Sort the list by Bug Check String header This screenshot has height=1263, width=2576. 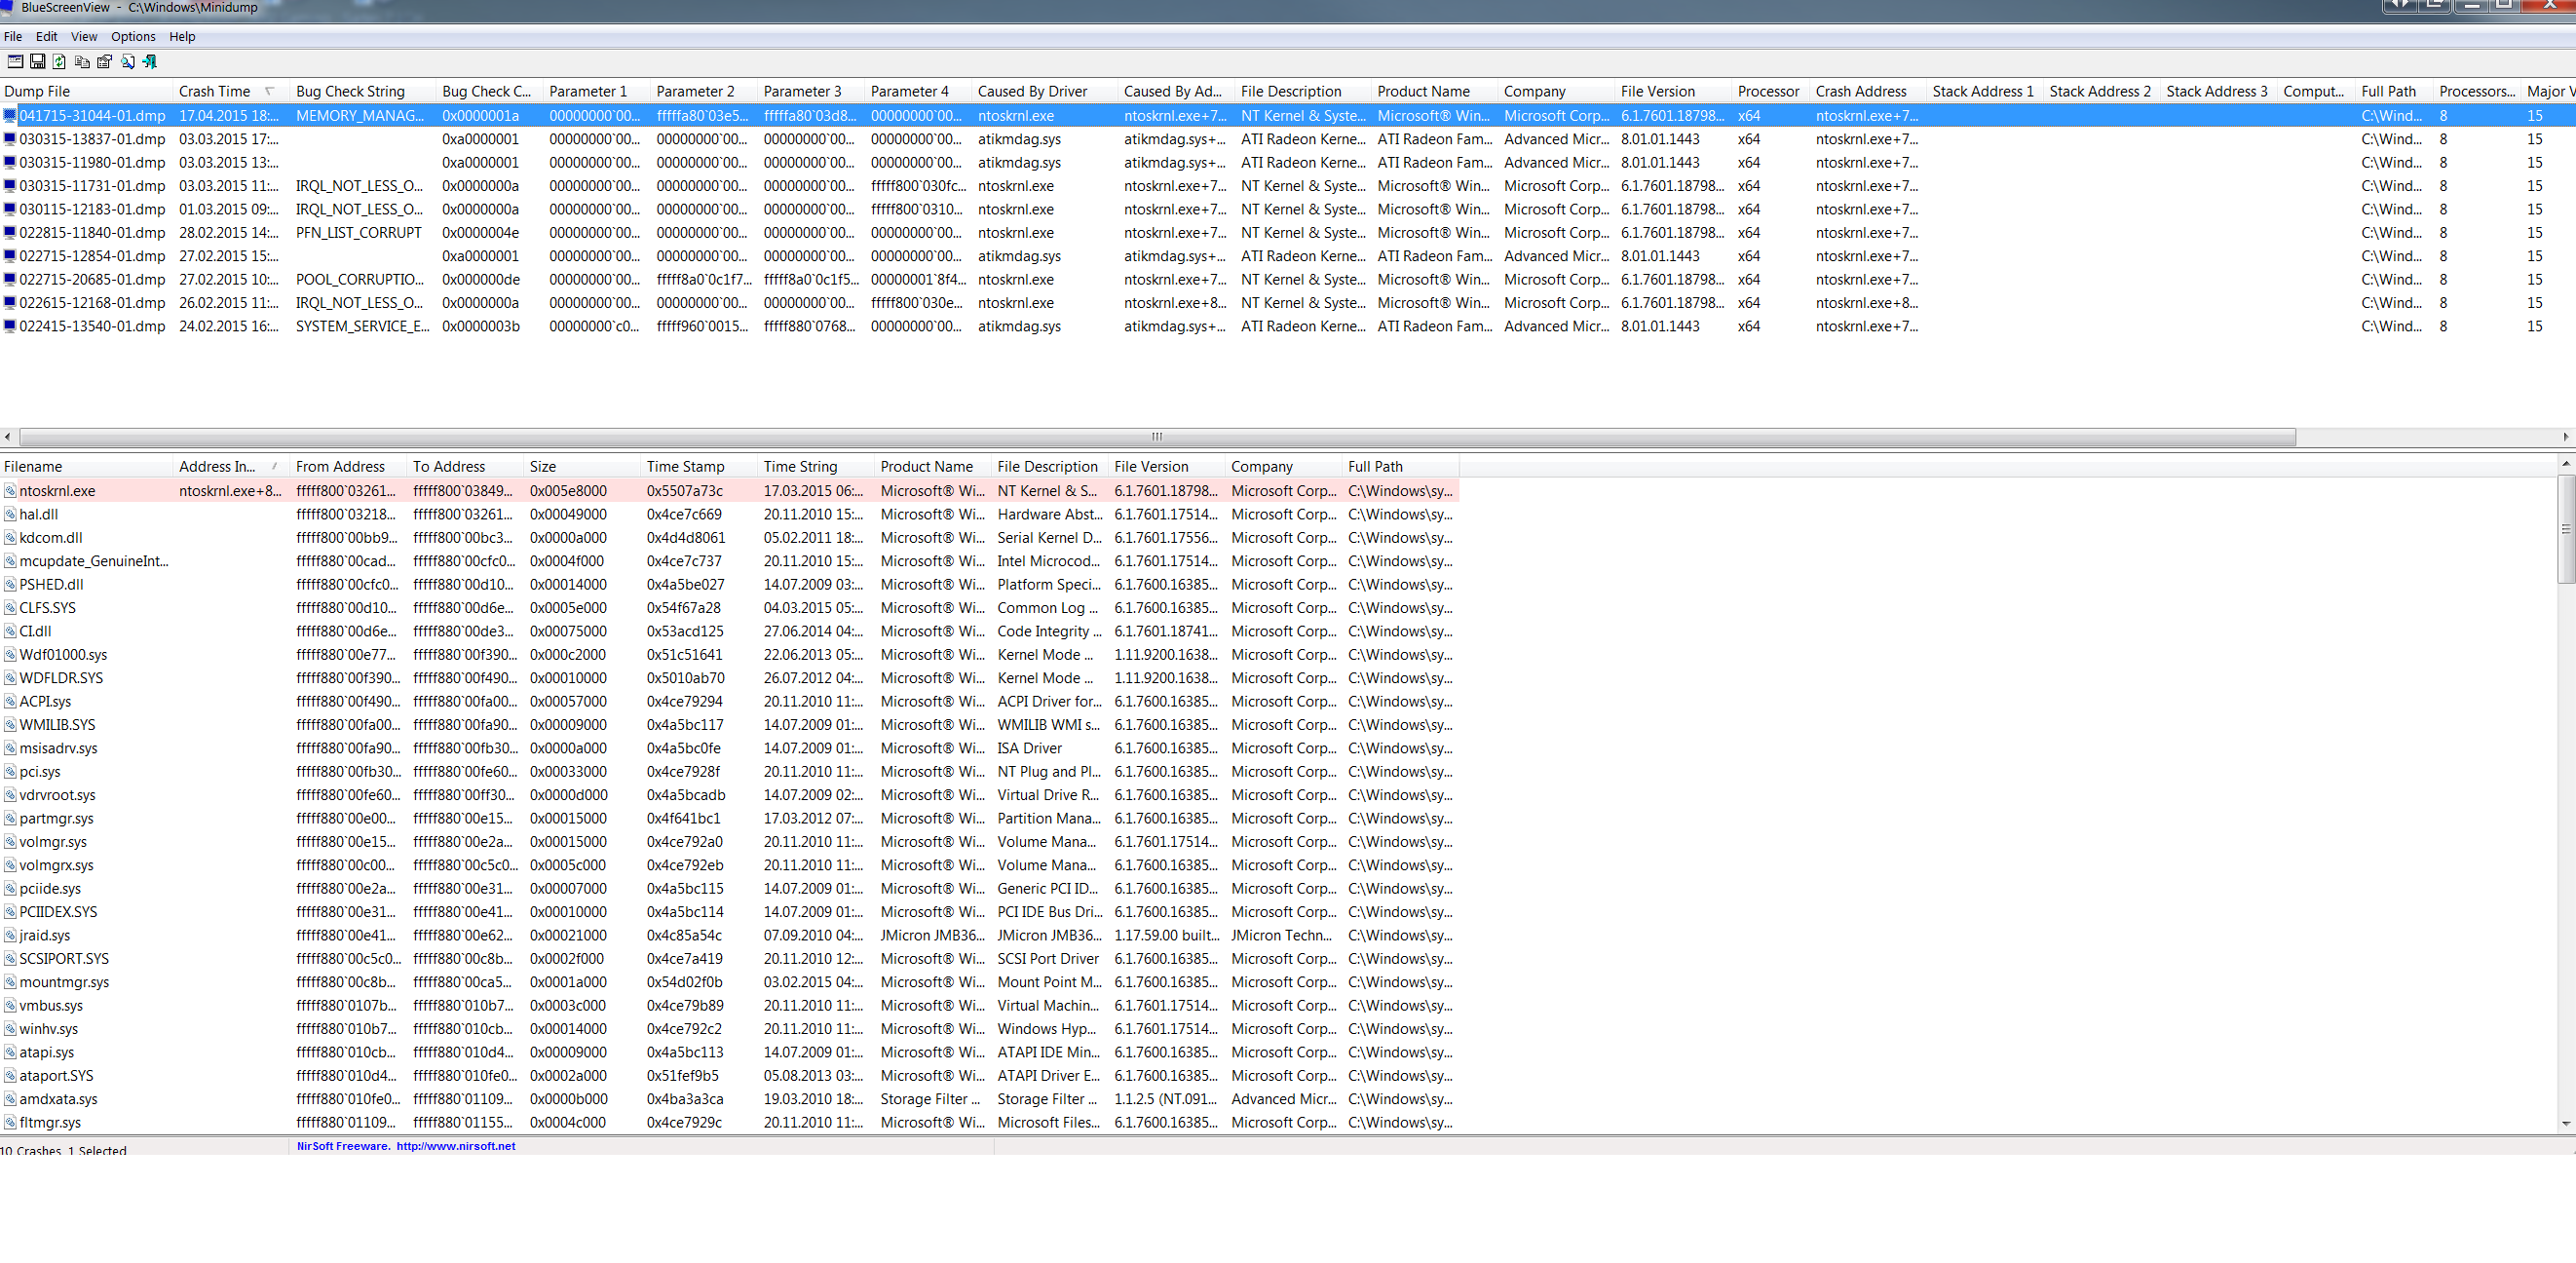click(350, 91)
